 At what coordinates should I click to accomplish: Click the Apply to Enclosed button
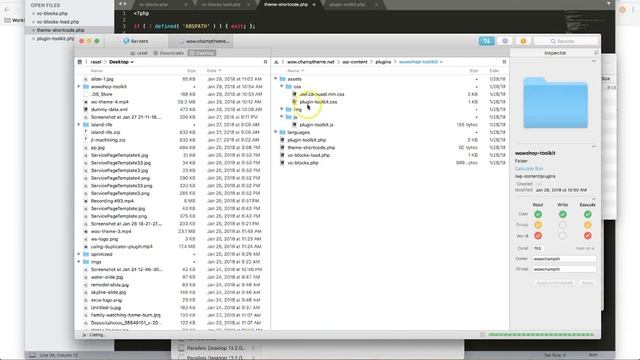pos(555,283)
